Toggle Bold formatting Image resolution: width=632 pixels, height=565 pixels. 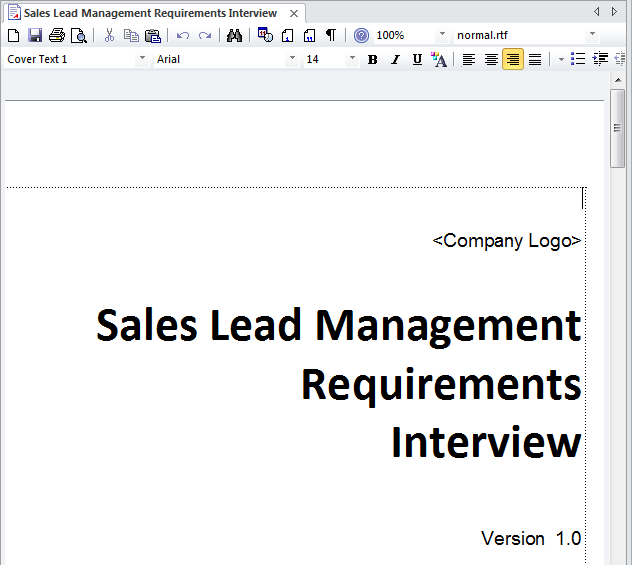click(x=373, y=60)
